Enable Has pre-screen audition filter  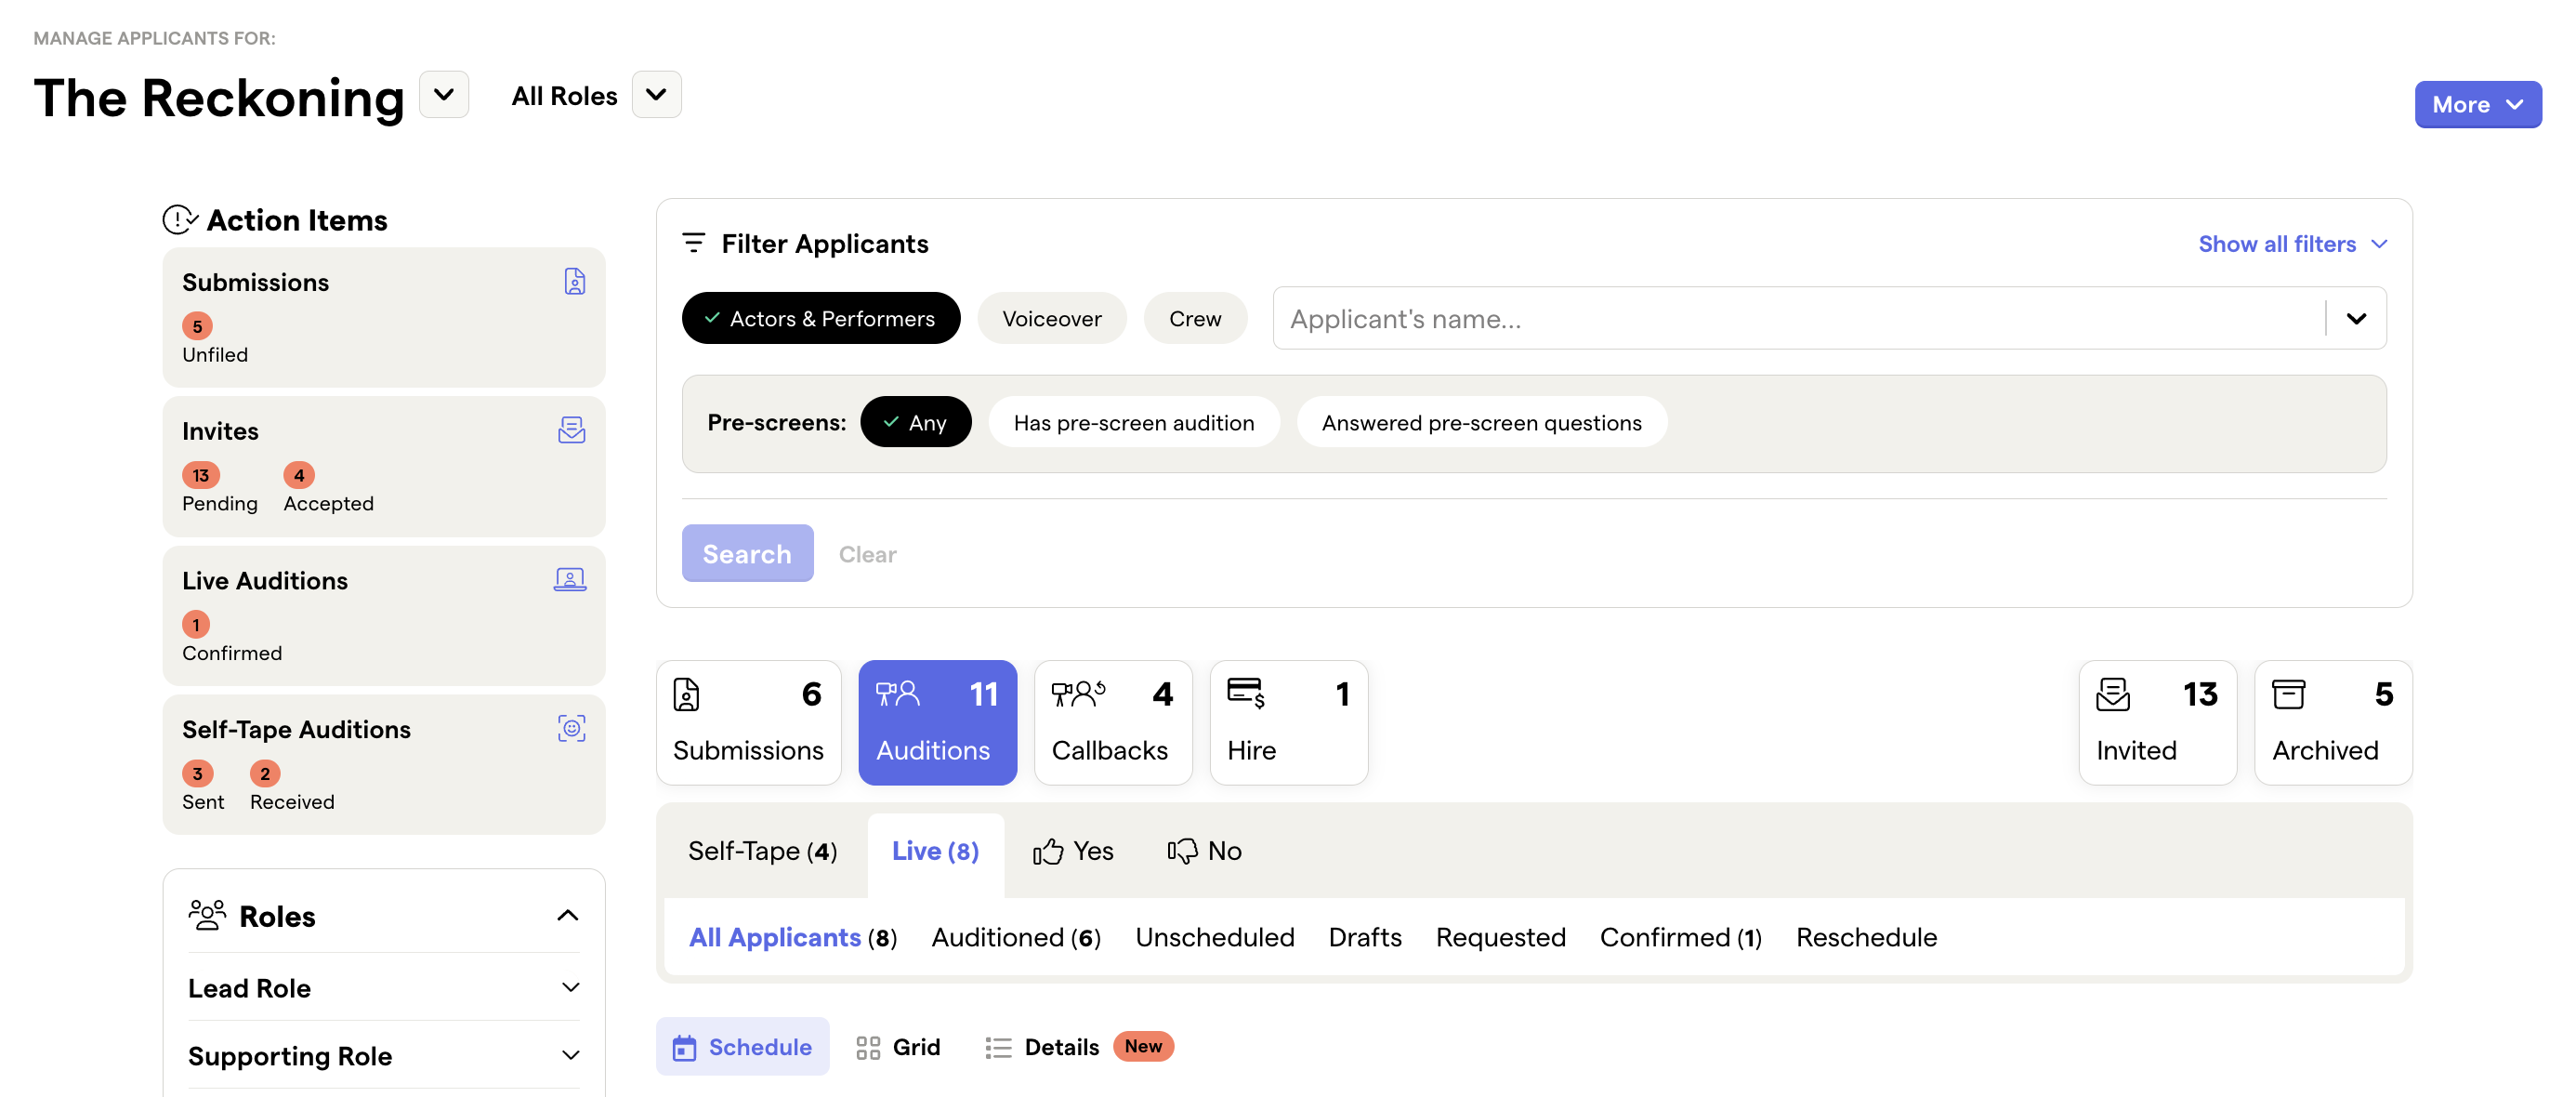[1133, 423]
